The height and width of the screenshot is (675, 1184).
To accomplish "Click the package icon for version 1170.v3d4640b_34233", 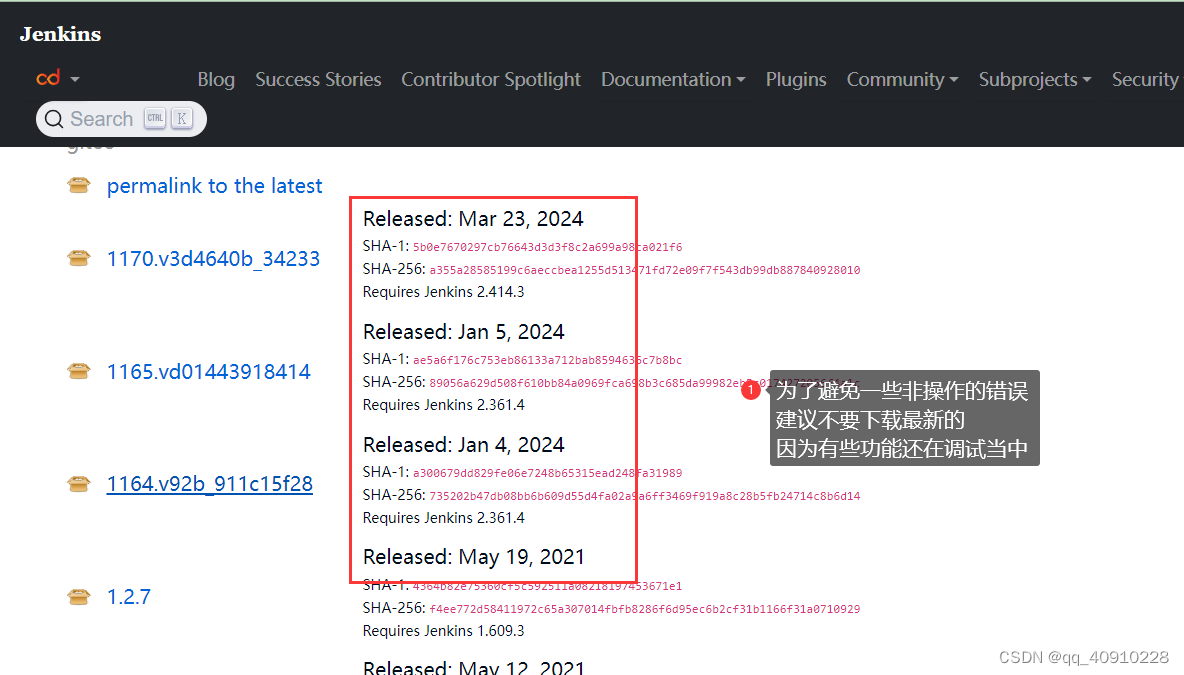I will point(79,258).
